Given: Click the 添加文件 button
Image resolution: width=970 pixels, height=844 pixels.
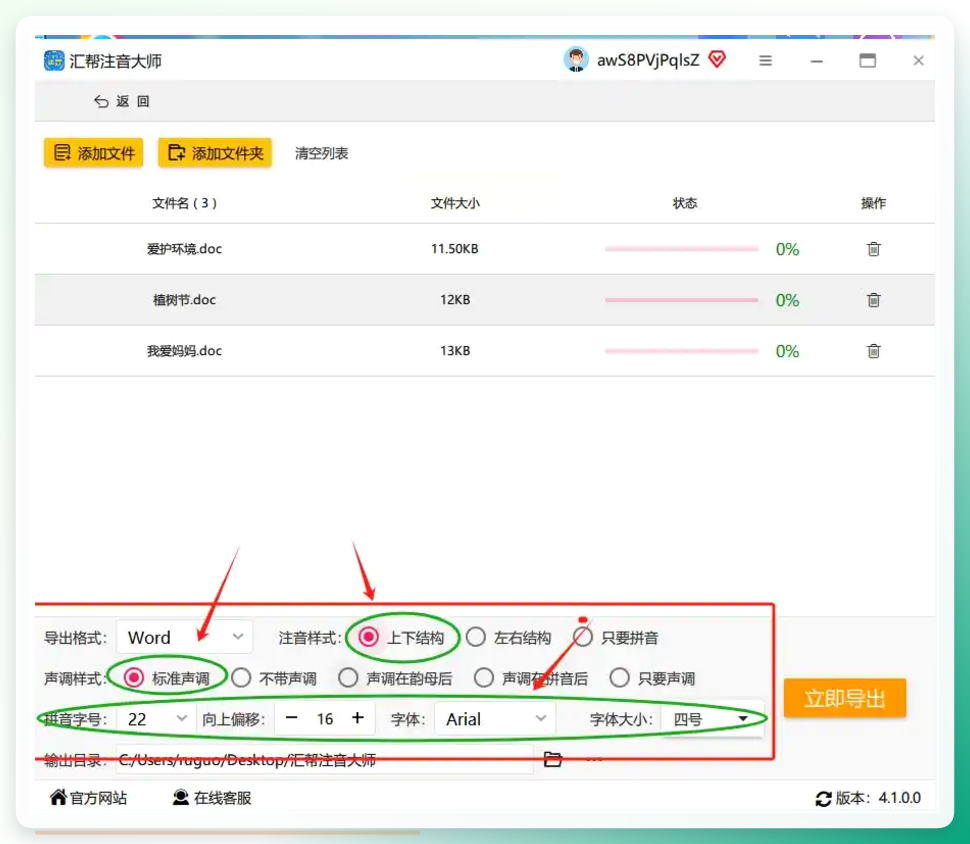Looking at the screenshot, I should tap(93, 153).
